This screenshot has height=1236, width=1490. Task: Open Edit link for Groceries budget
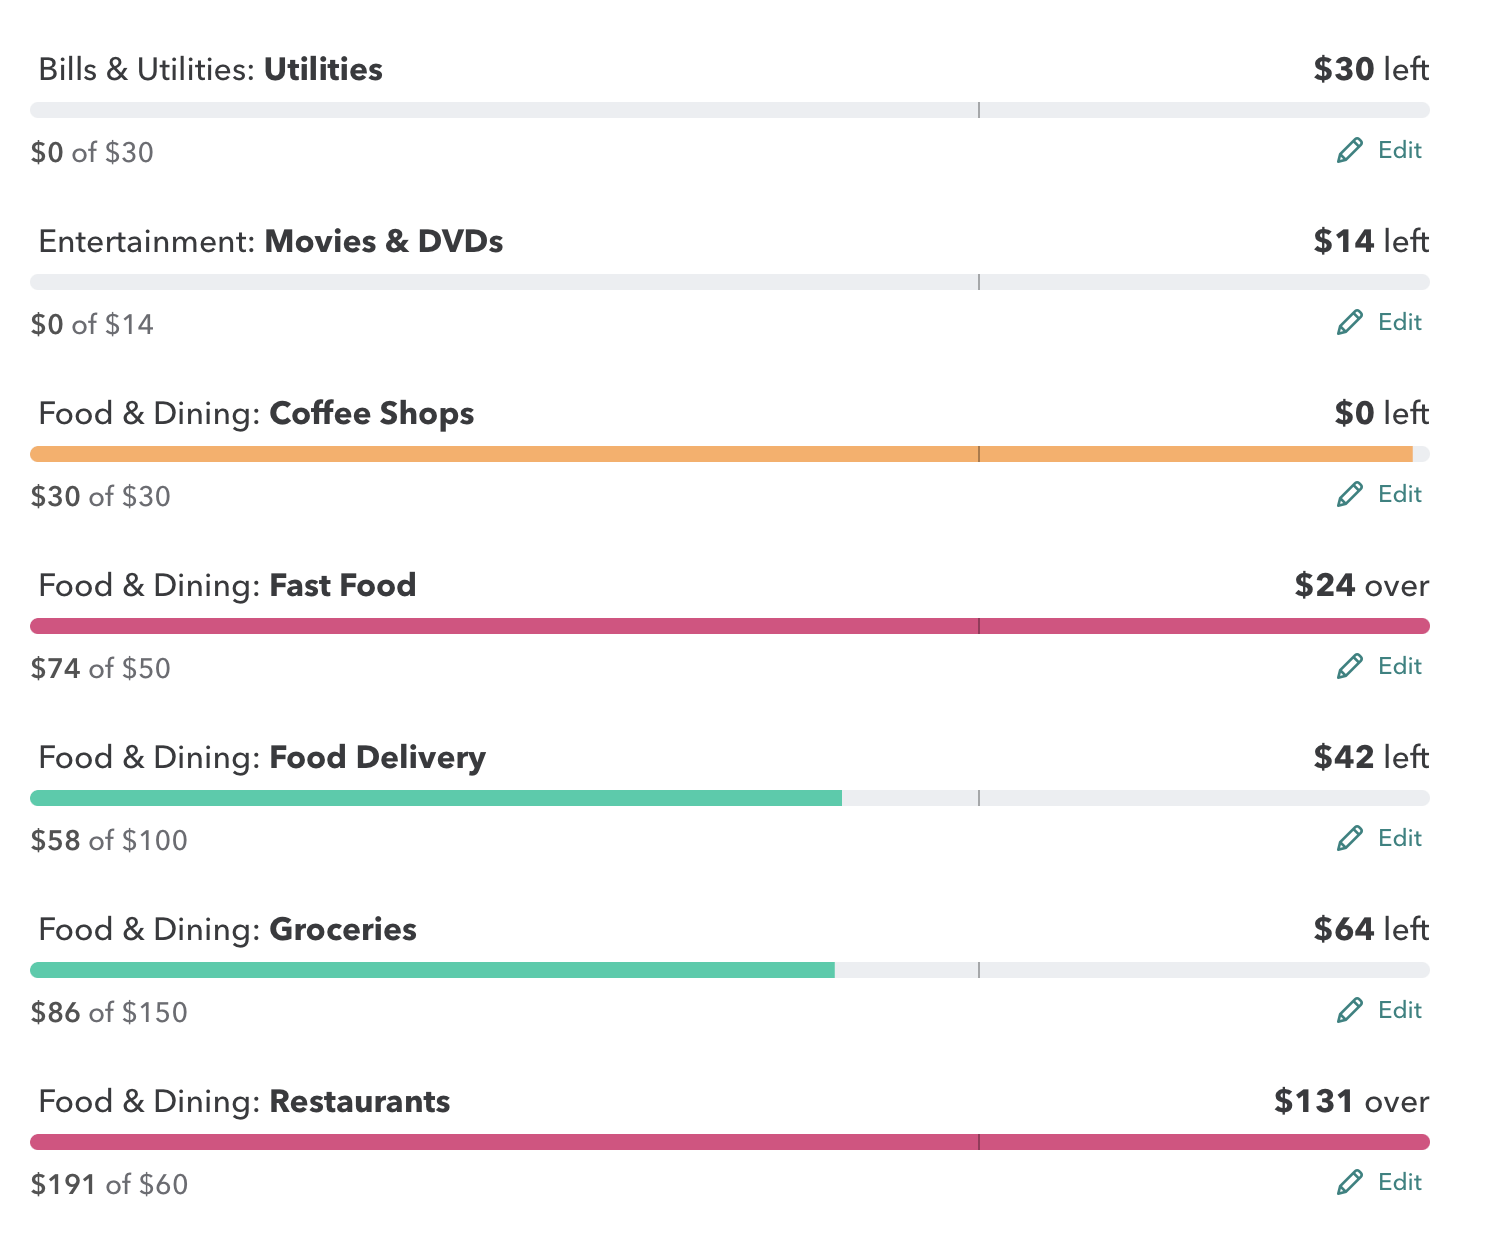point(1399,1010)
